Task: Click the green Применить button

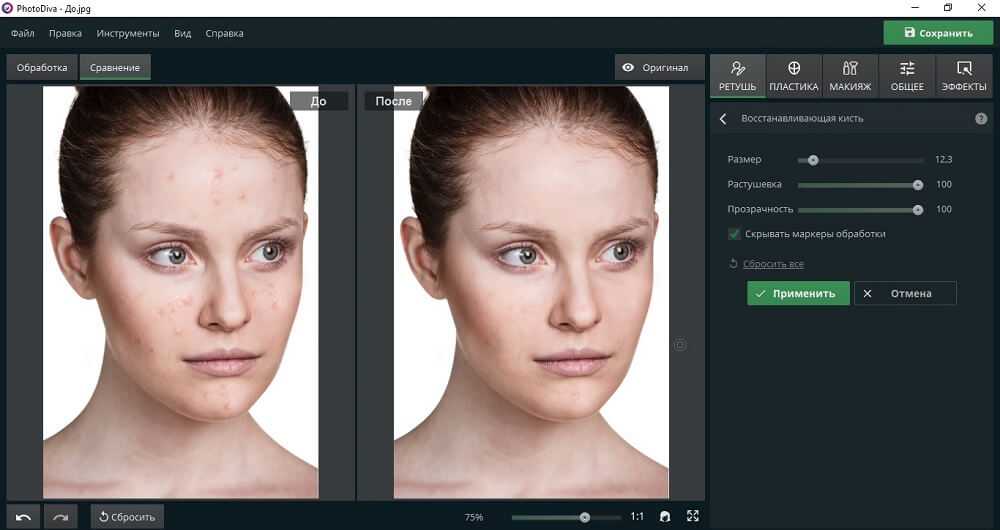Action: coord(798,293)
